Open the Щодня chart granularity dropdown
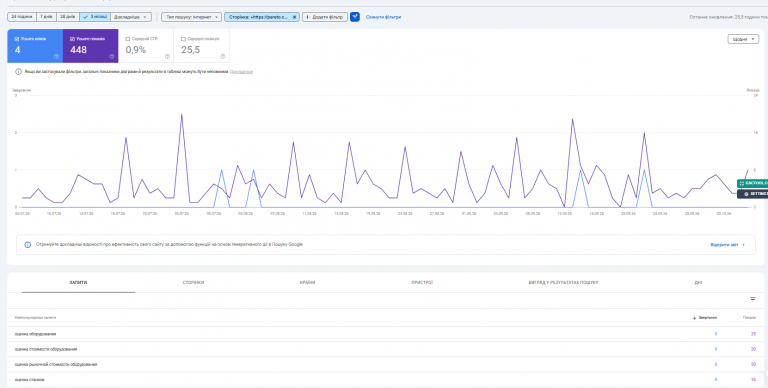 (x=743, y=39)
